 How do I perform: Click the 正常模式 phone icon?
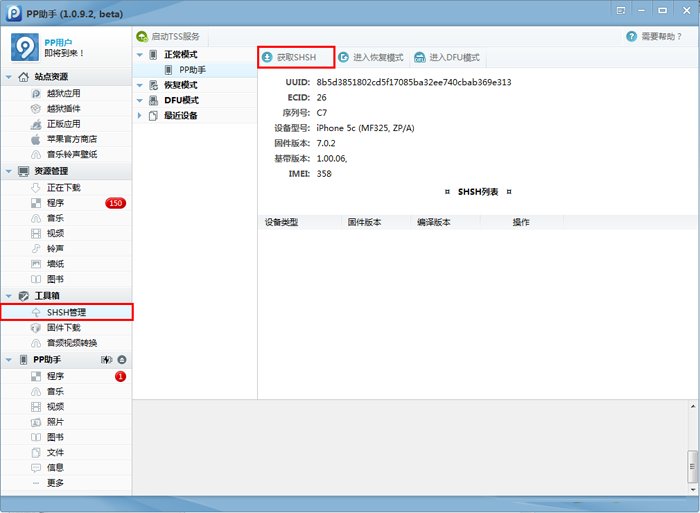[x=153, y=54]
